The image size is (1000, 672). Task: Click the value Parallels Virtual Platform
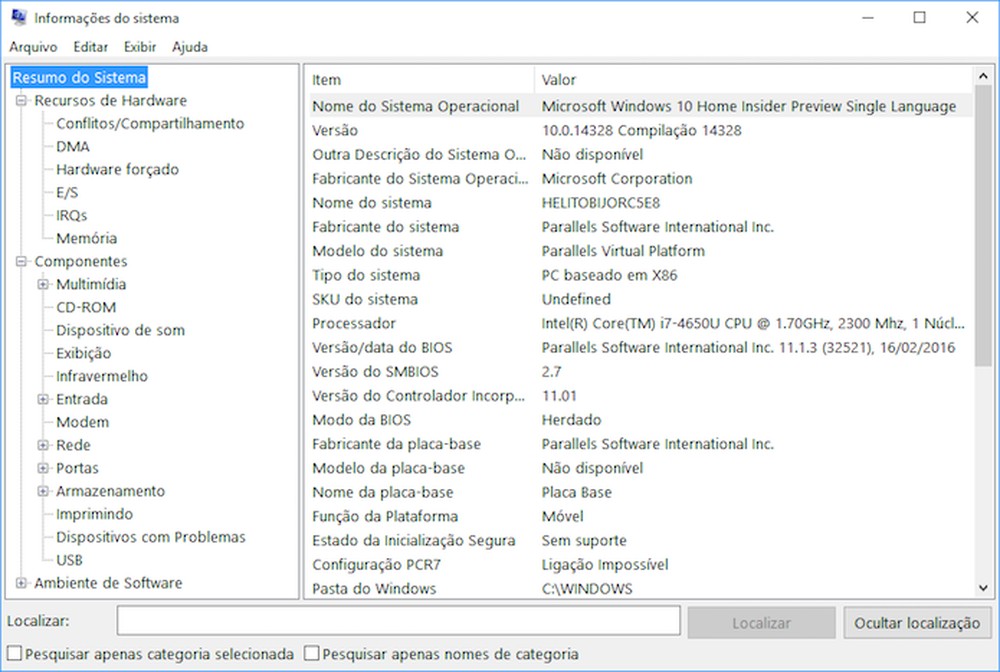click(623, 251)
